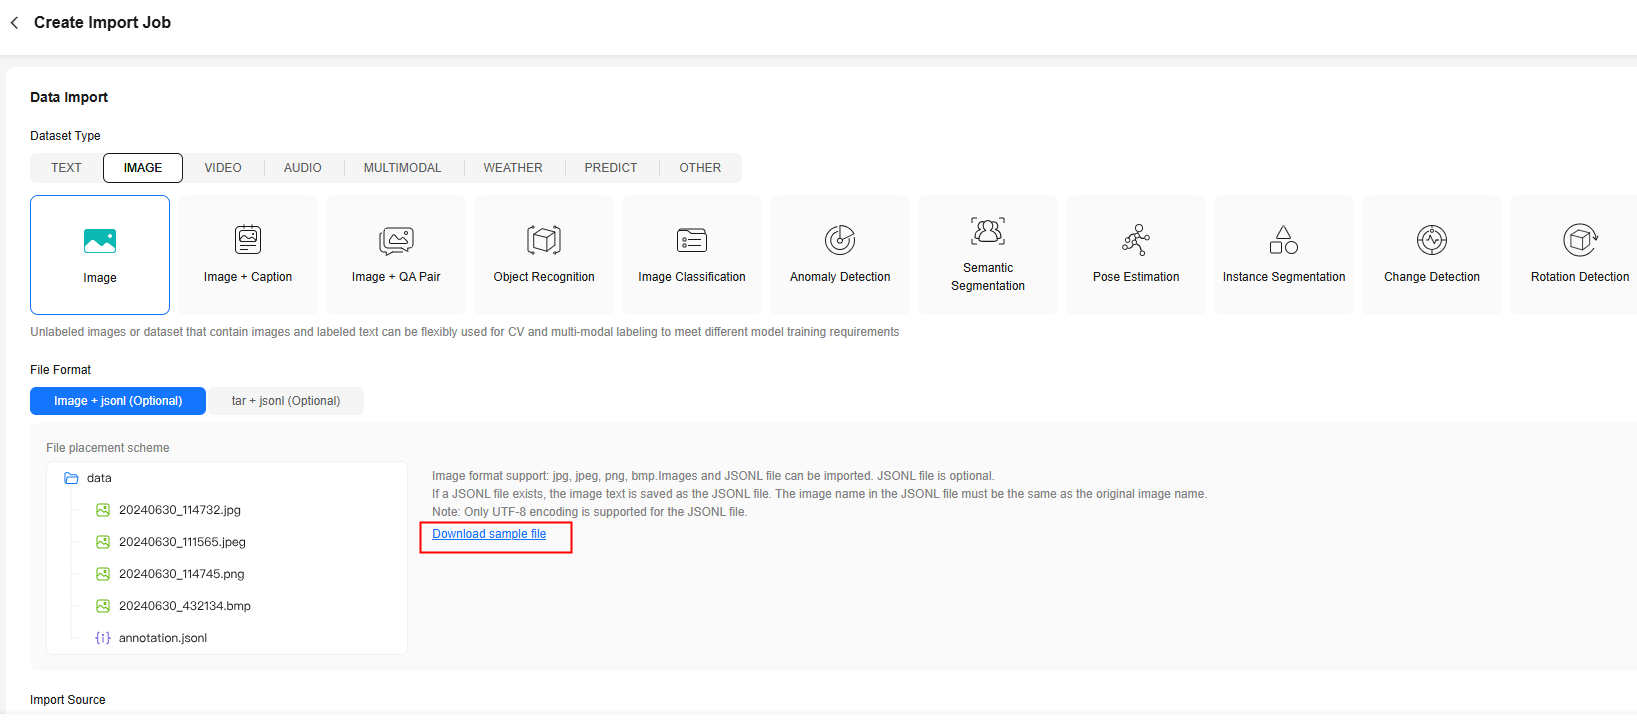This screenshot has height=724, width=1637.
Task: Click the Rotation Detection card label
Action: click(1580, 277)
